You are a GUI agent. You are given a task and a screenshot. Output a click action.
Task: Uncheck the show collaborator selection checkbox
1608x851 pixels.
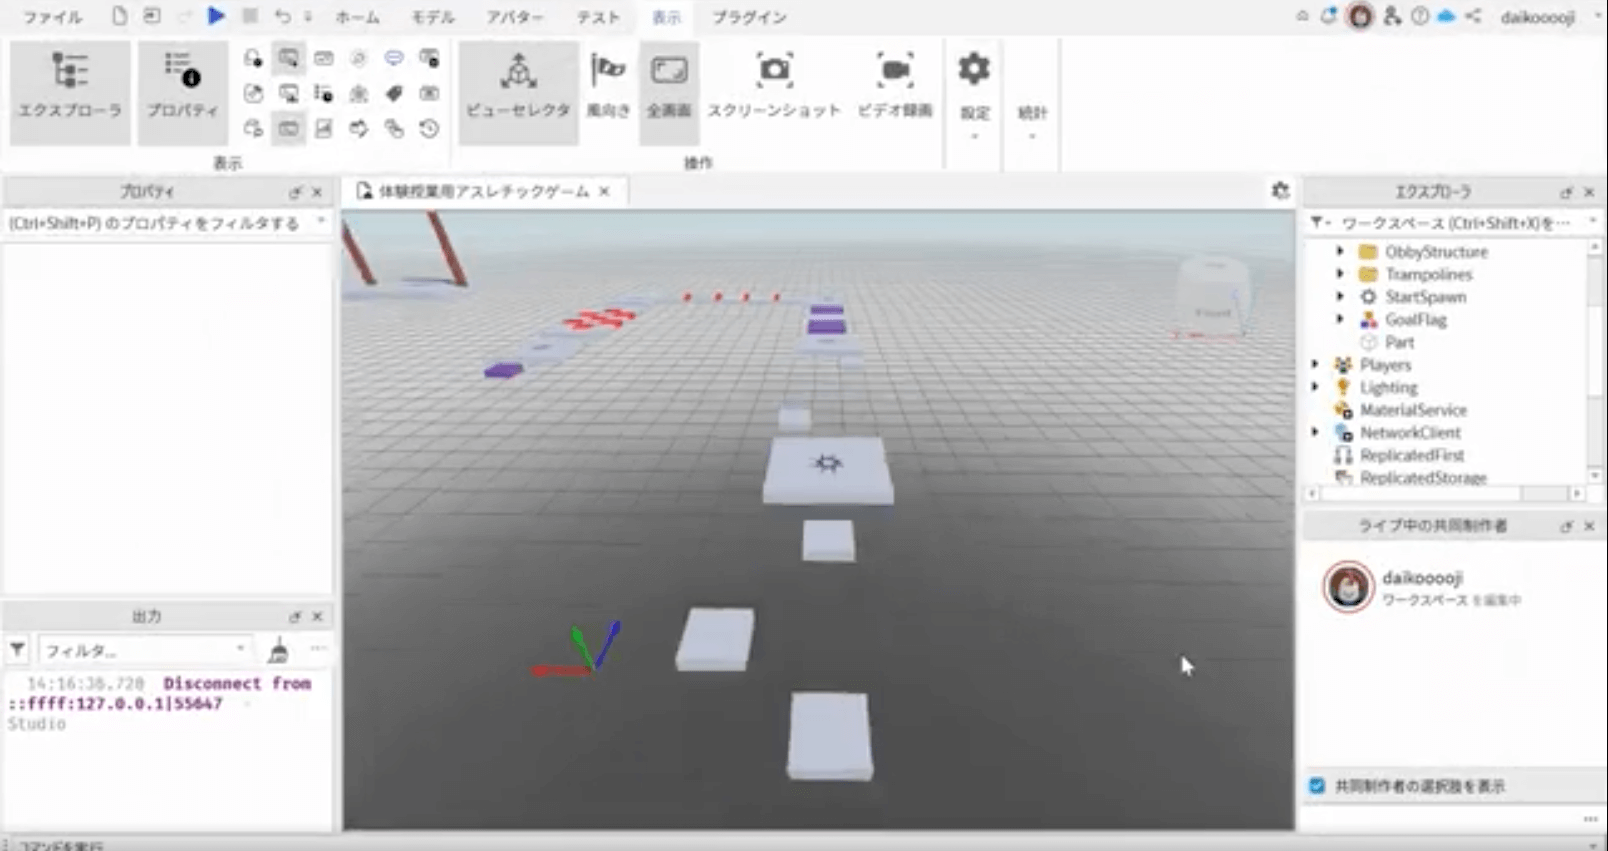(x=1317, y=786)
